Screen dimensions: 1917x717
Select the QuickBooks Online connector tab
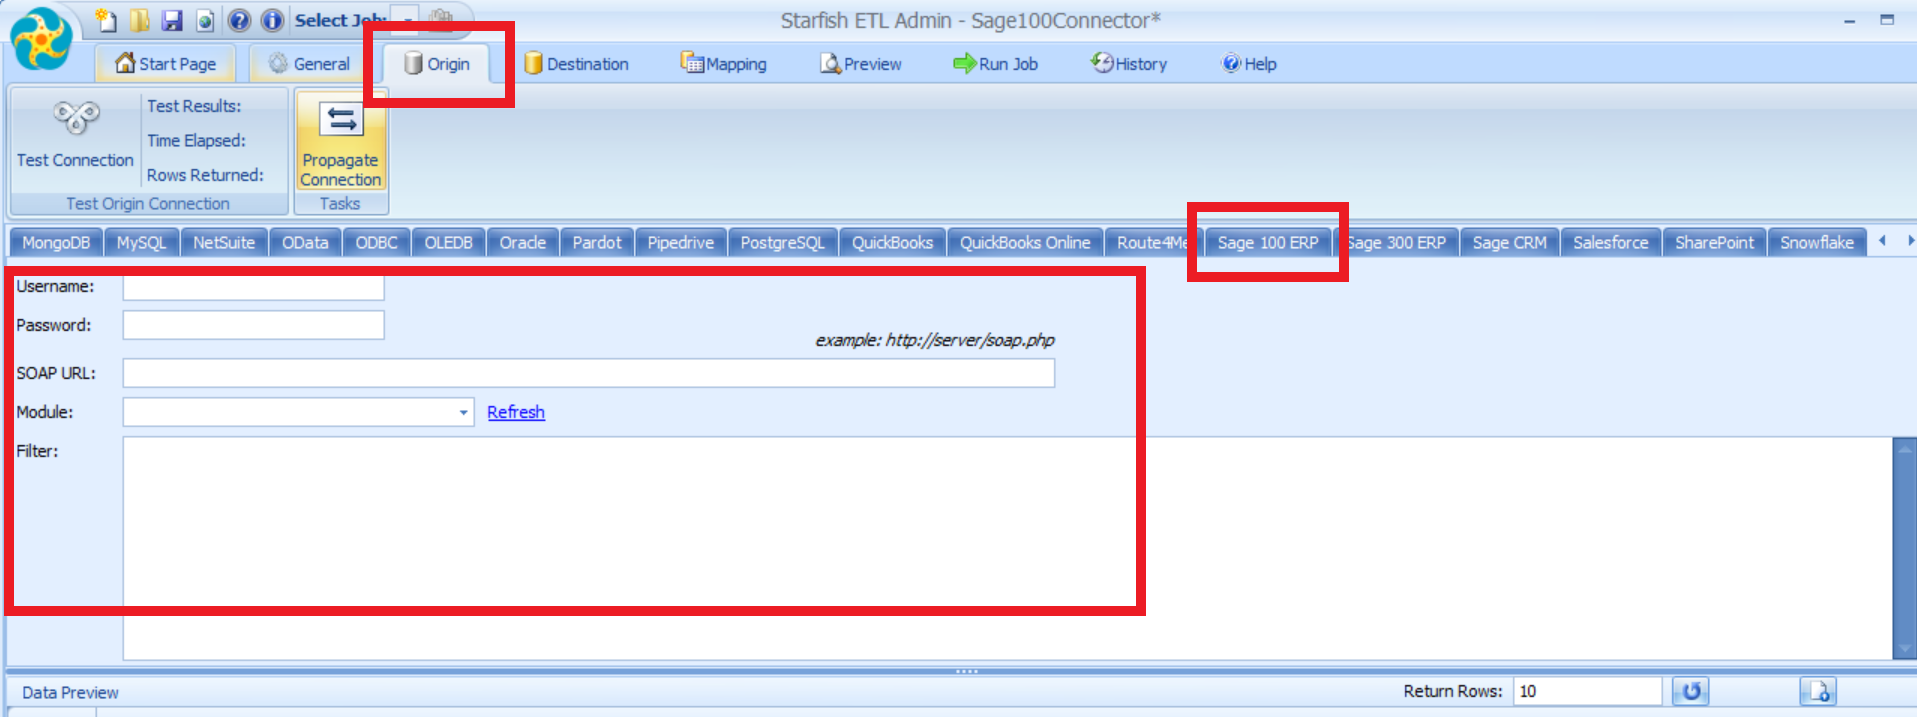[1025, 243]
